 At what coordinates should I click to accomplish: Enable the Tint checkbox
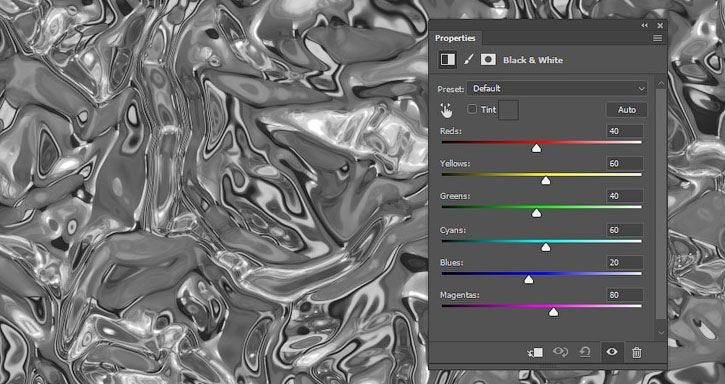point(472,109)
